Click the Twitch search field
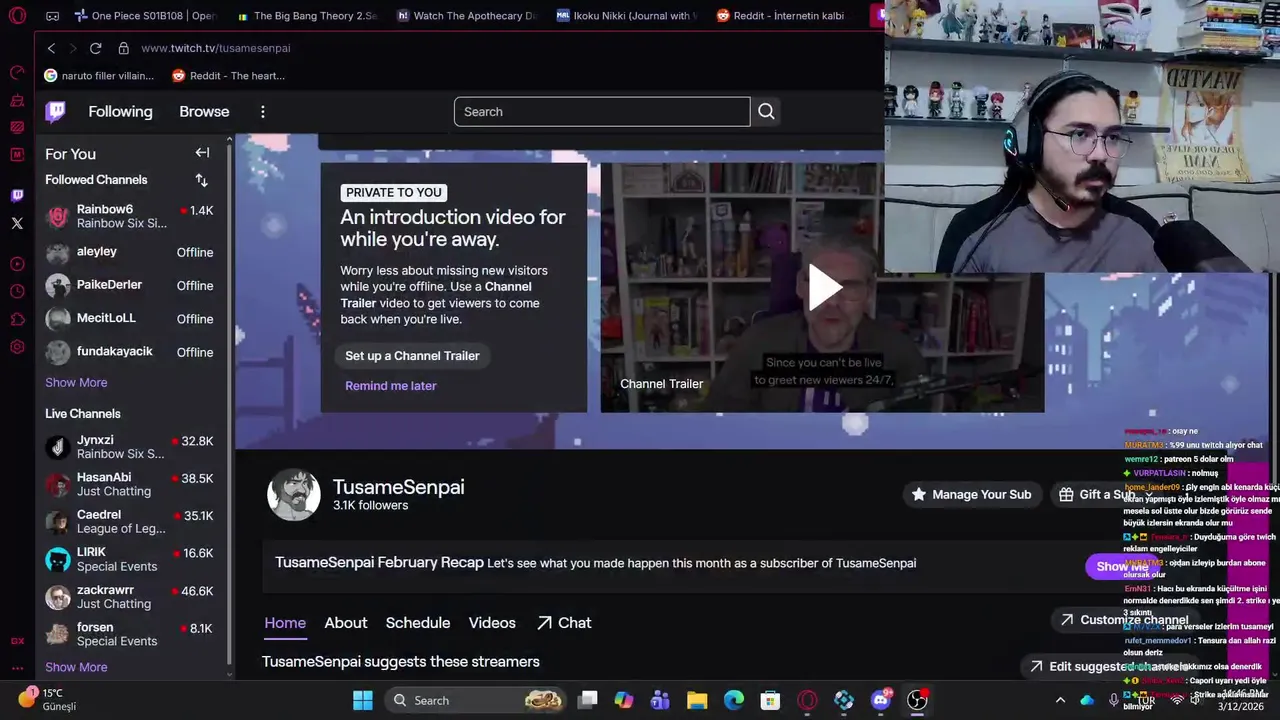The width and height of the screenshot is (1280, 720). (x=602, y=112)
